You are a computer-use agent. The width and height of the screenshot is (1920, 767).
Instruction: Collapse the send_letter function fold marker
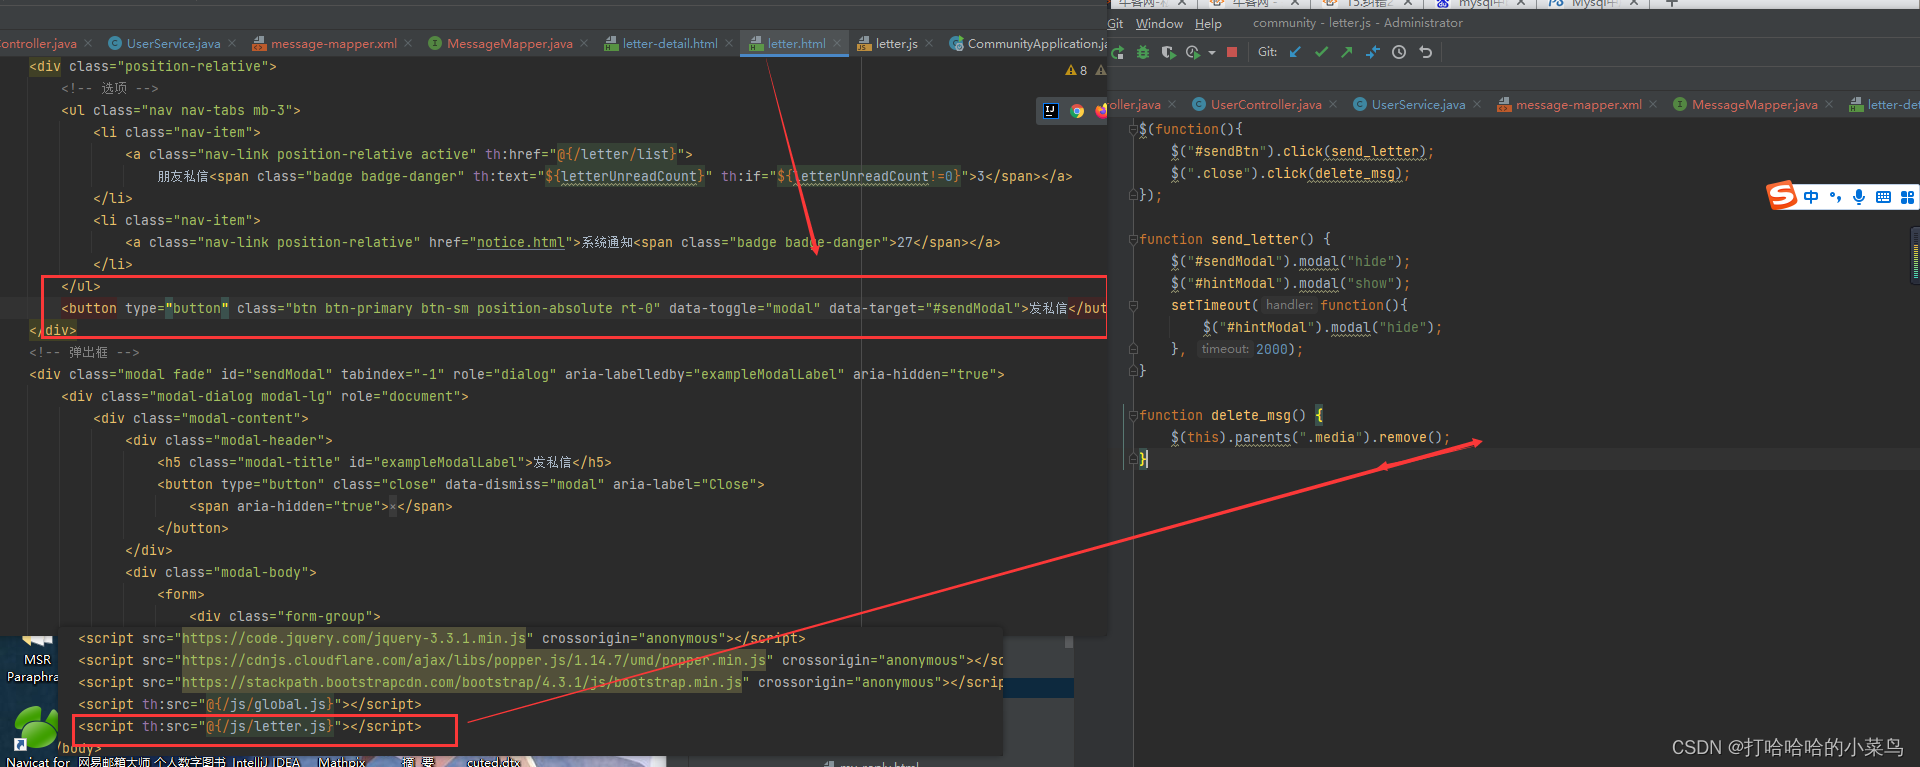pyautogui.click(x=1134, y=239)
